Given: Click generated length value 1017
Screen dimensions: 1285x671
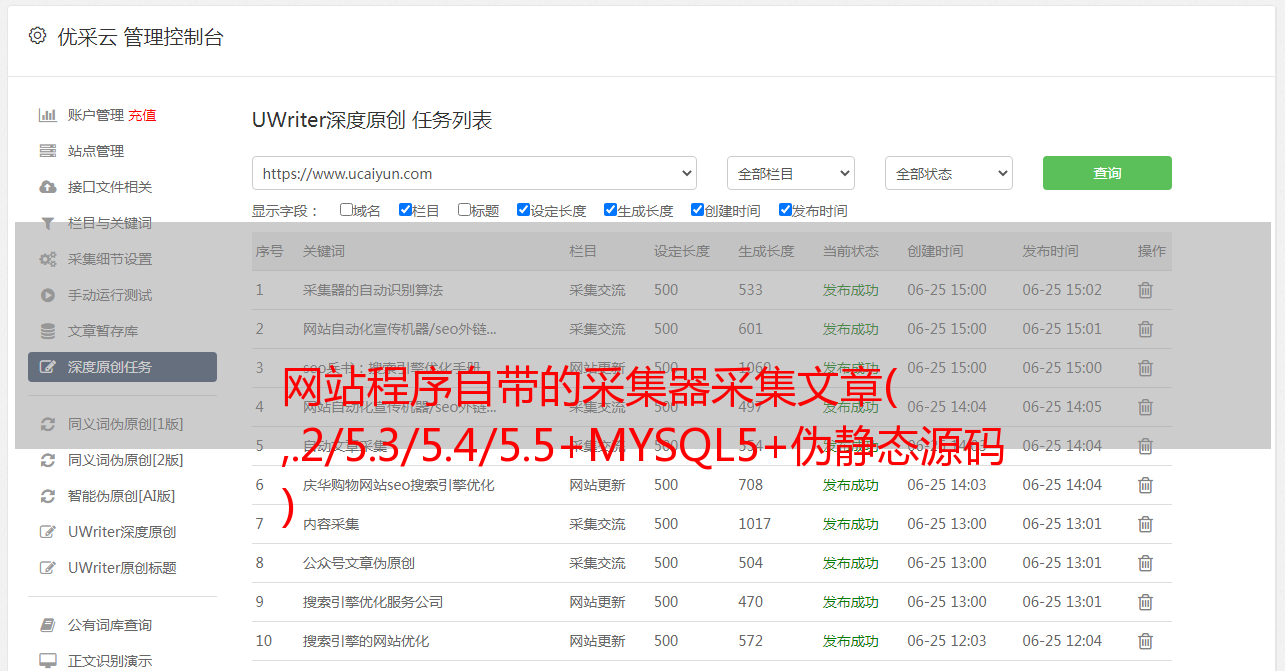Looking at the screenshot, I should (755, 524).
